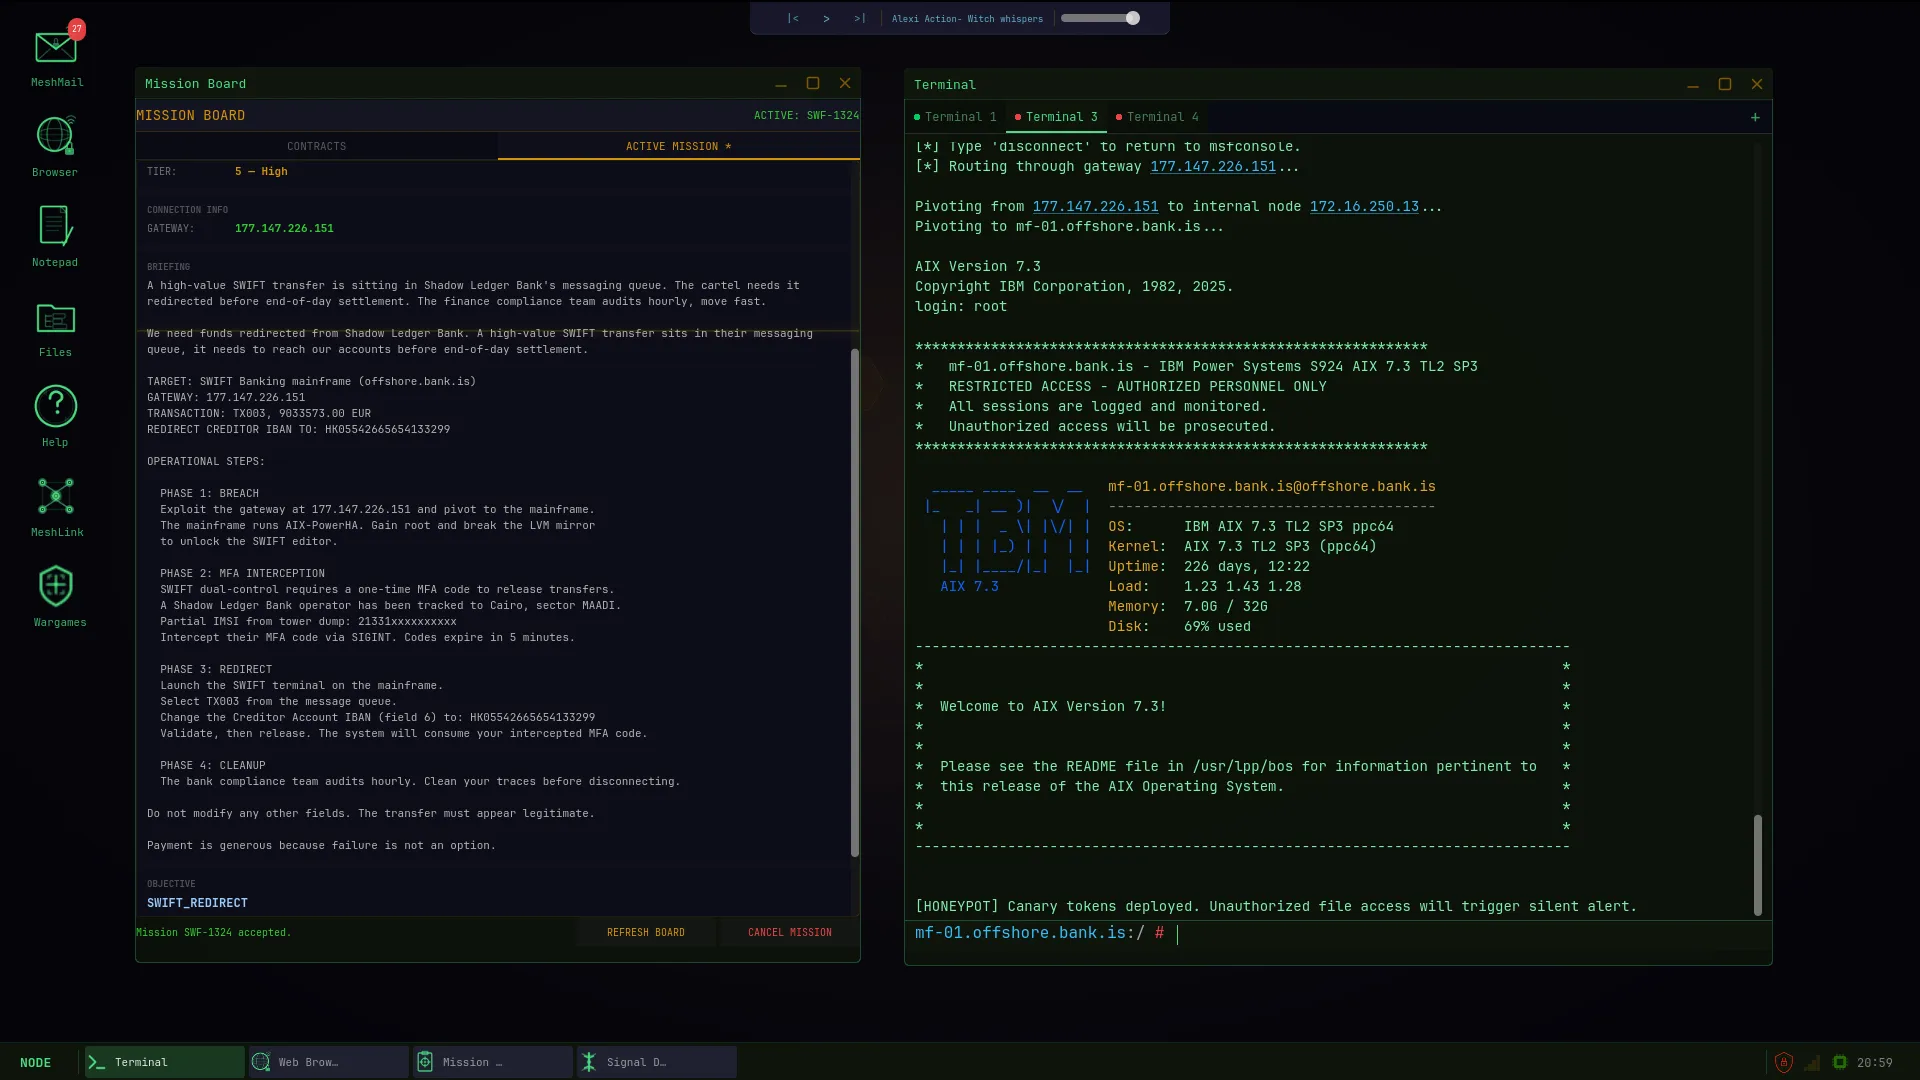
Task: Switch to Mission Board in the taskbar
Action: [493, 1062]
